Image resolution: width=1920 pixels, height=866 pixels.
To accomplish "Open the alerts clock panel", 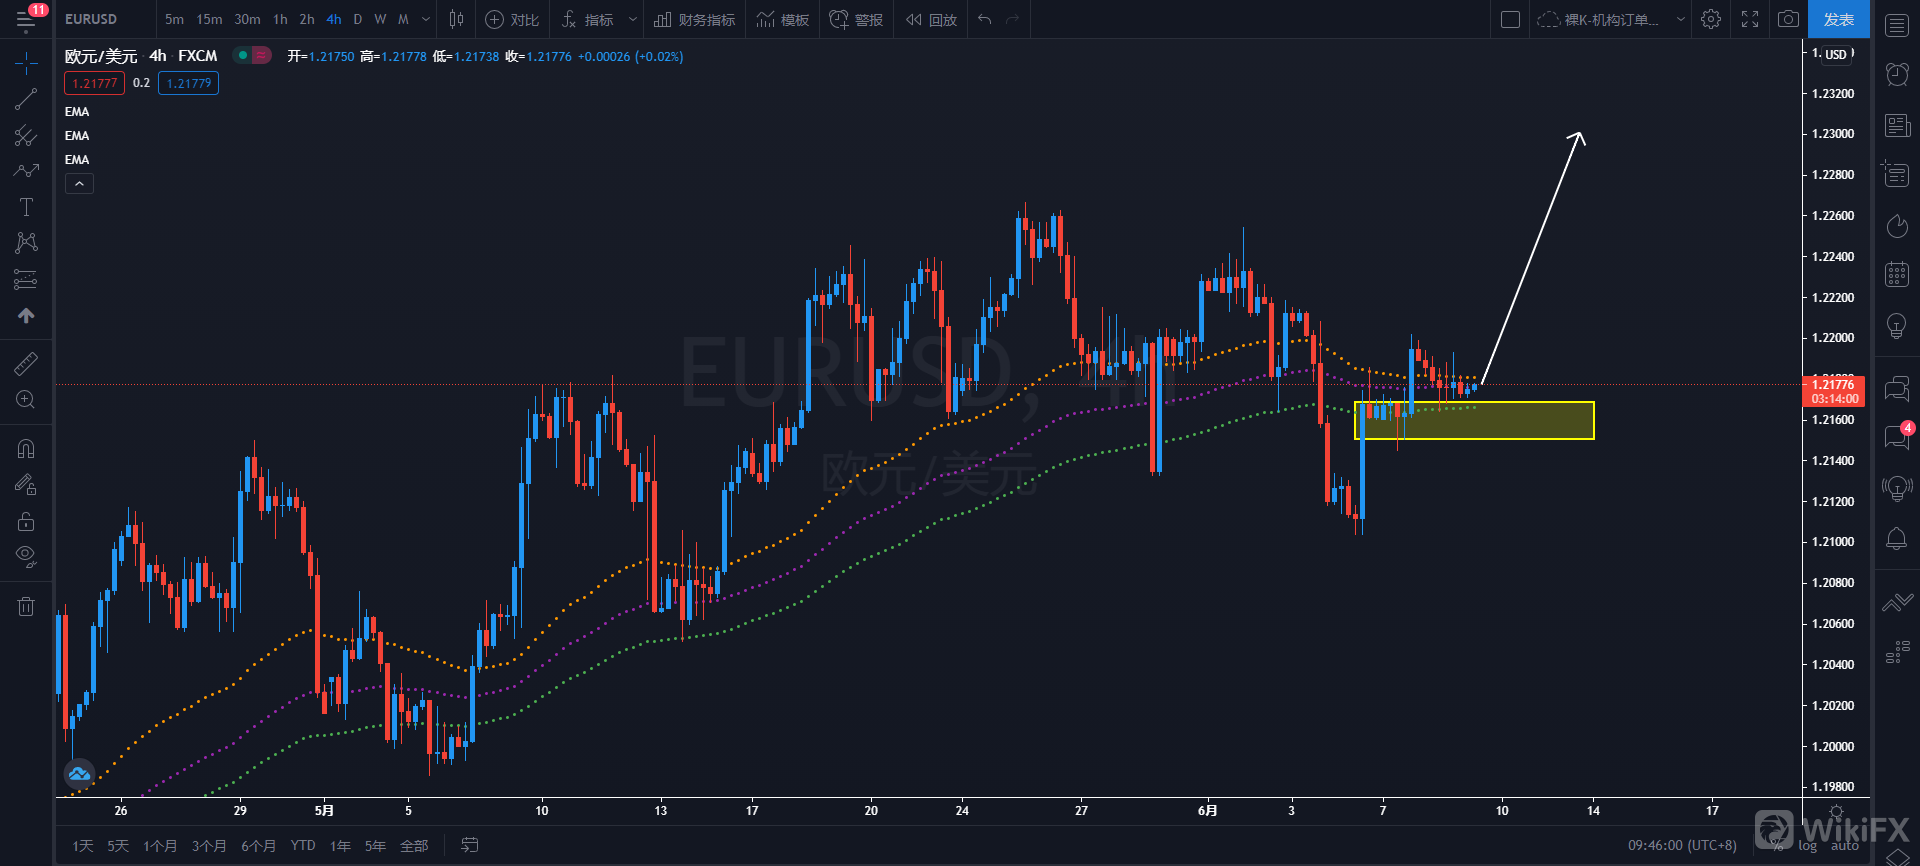I will [1897, 74].
